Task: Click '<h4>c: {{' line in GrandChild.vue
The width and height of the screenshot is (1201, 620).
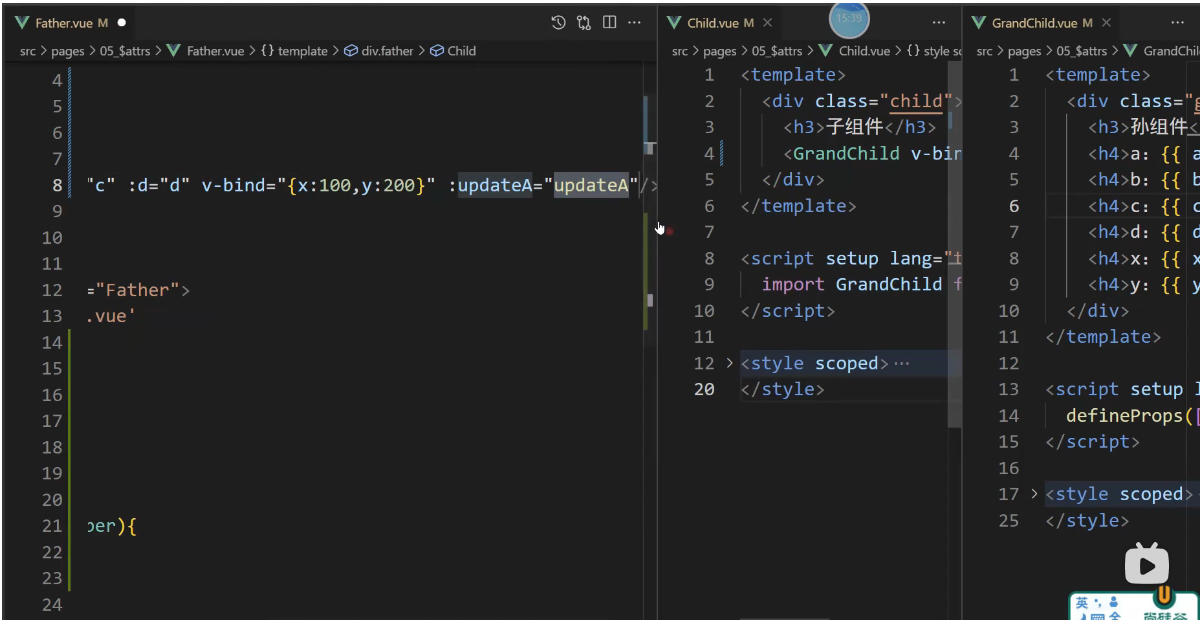Action: coord(1144,206)
